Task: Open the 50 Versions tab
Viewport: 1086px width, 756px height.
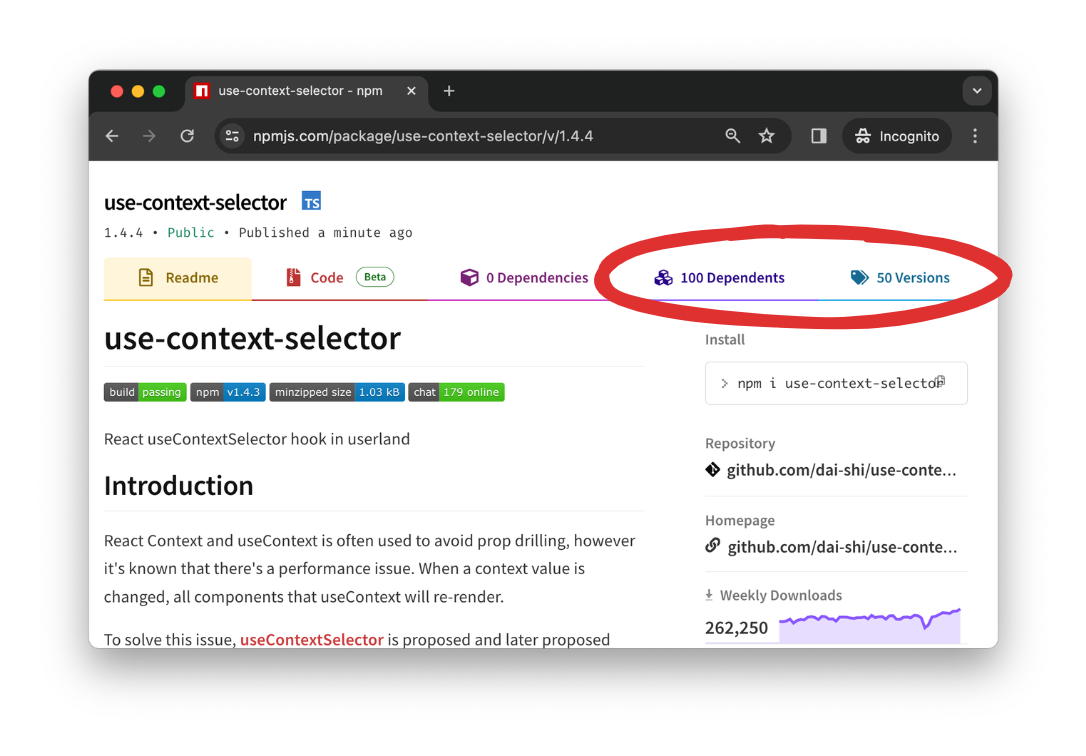Action: point(899,278)
